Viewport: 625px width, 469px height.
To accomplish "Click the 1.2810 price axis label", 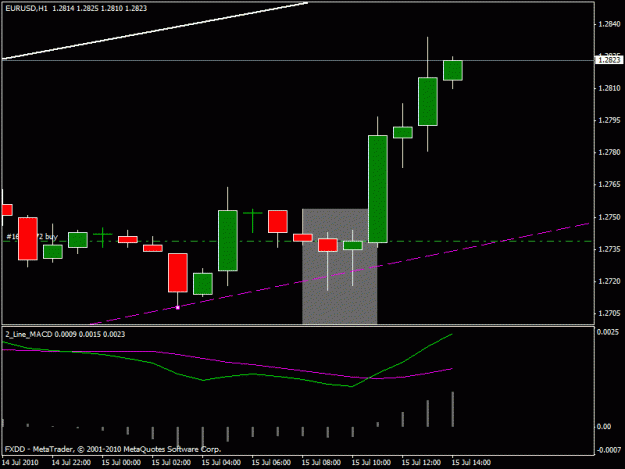I will click(x=609, y=88).
